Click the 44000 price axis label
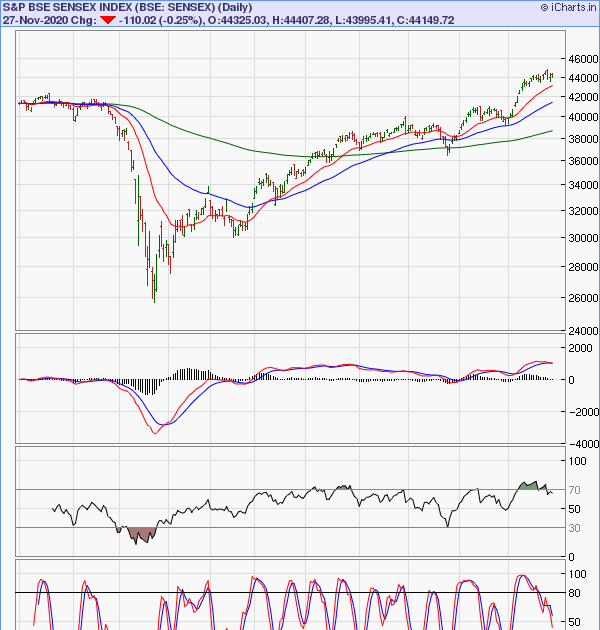Screen dimensions: 600x630 [x=583, y=78]
